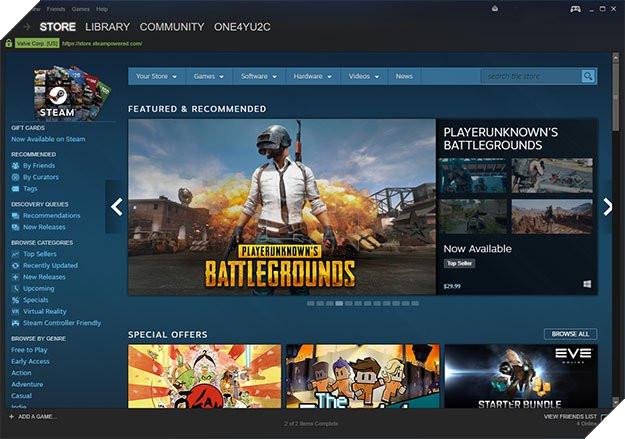Screen dimensions: 625x439
Task: Click the Specials percent icon
Action: coord(16,300)
